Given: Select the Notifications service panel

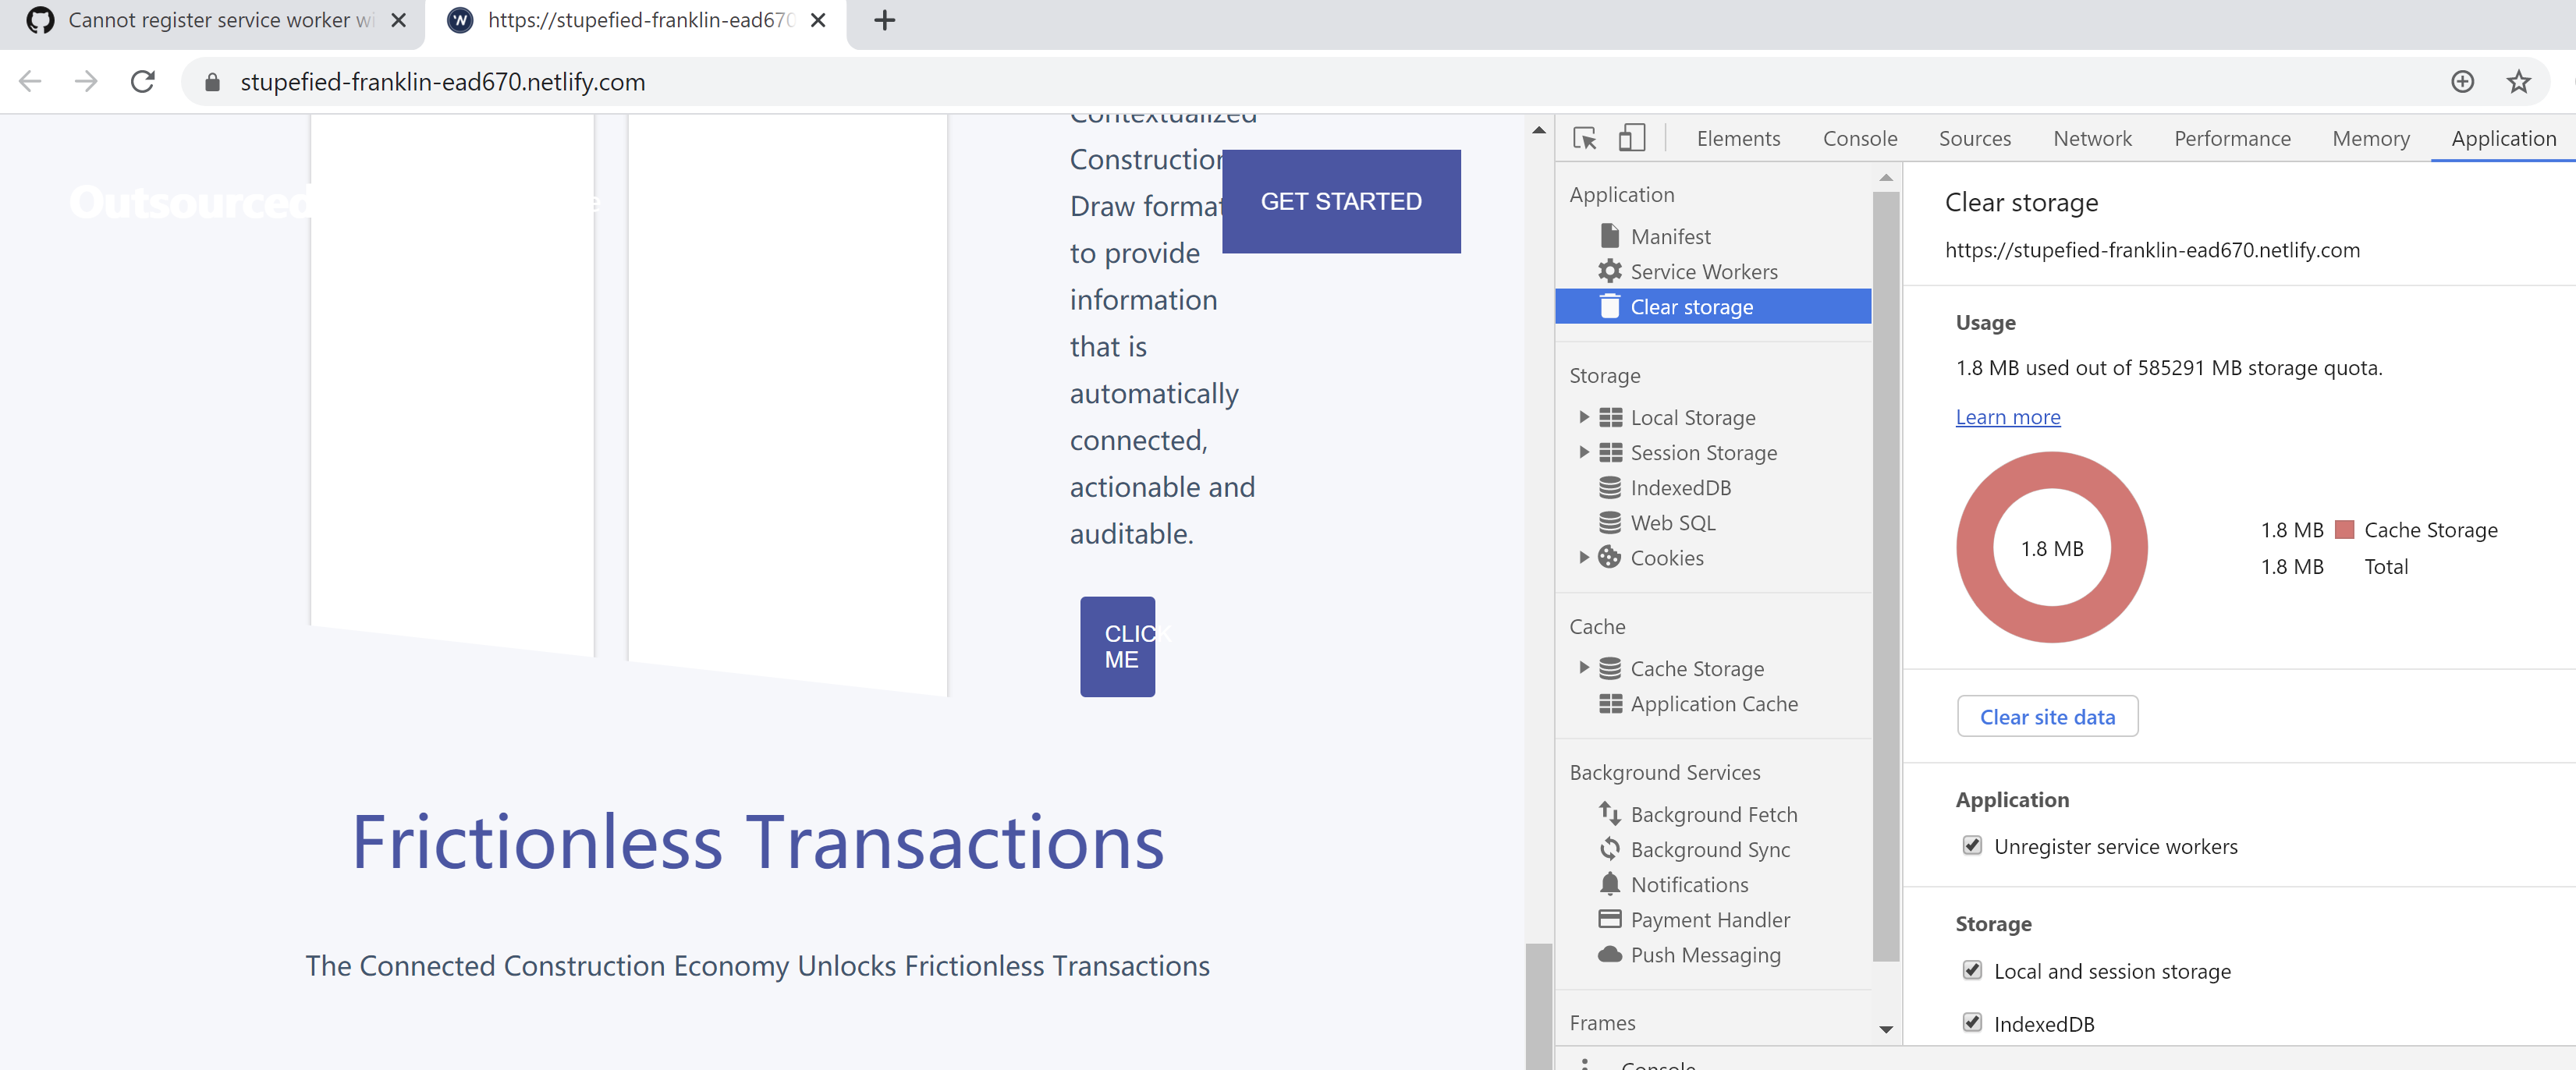Looking at the screenshot, I should tap(1690, 884).
